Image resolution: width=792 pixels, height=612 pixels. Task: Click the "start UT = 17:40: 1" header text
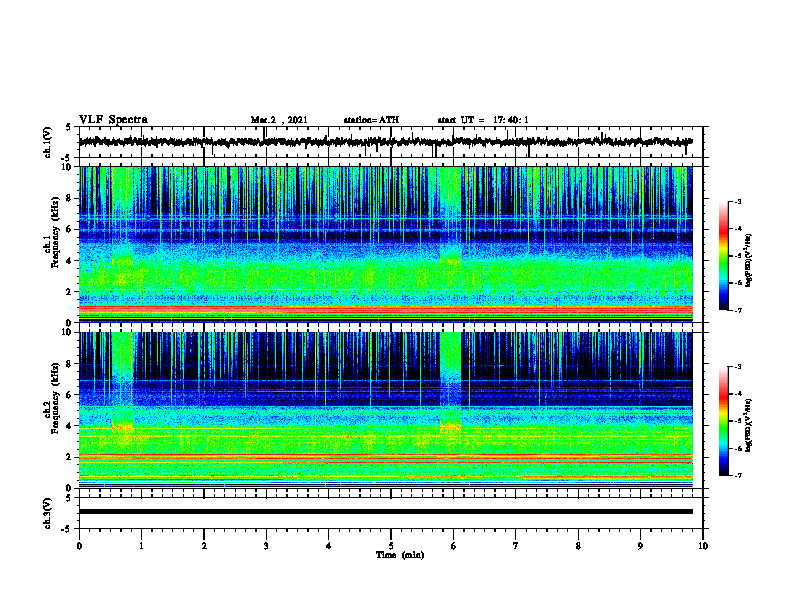(x=483, y=120)
